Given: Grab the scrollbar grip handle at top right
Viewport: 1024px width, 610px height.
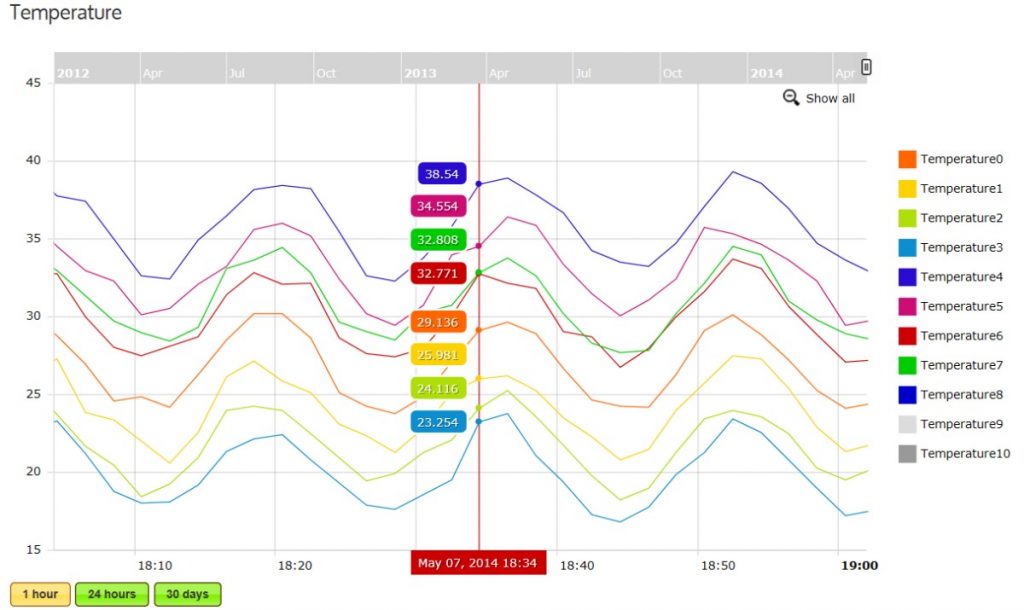Looking at the screenshot, I should click(x=866, y=67).
